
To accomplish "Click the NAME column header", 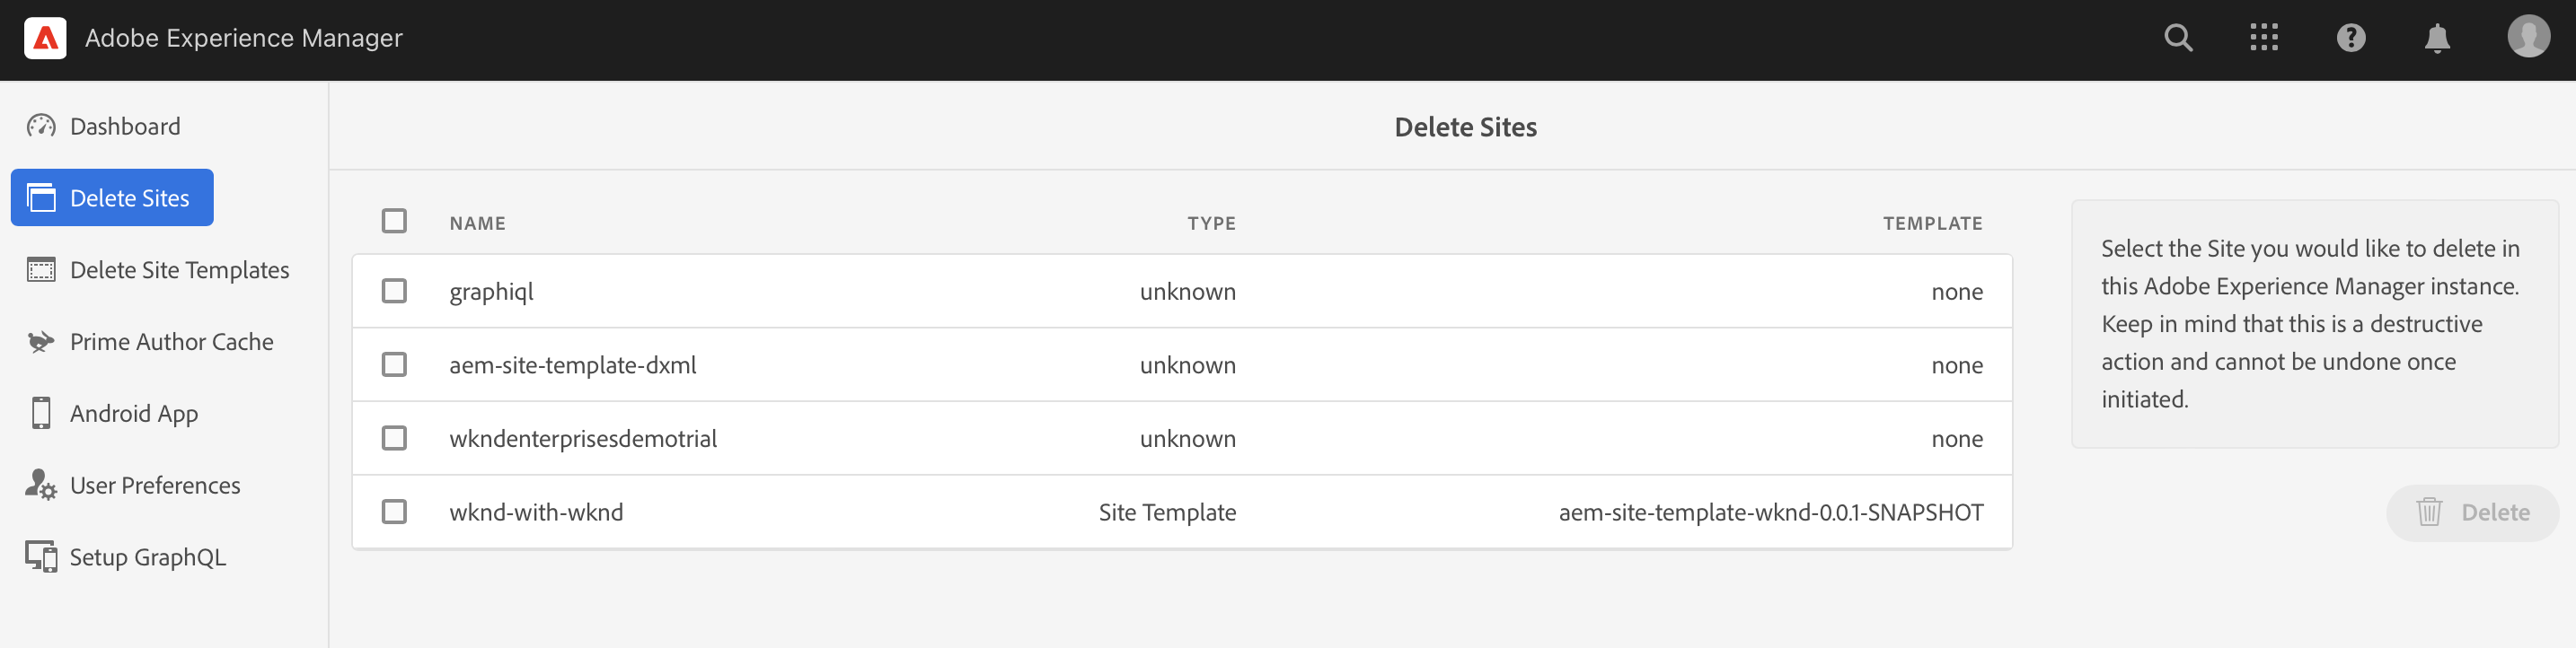I will click(477, 223).
